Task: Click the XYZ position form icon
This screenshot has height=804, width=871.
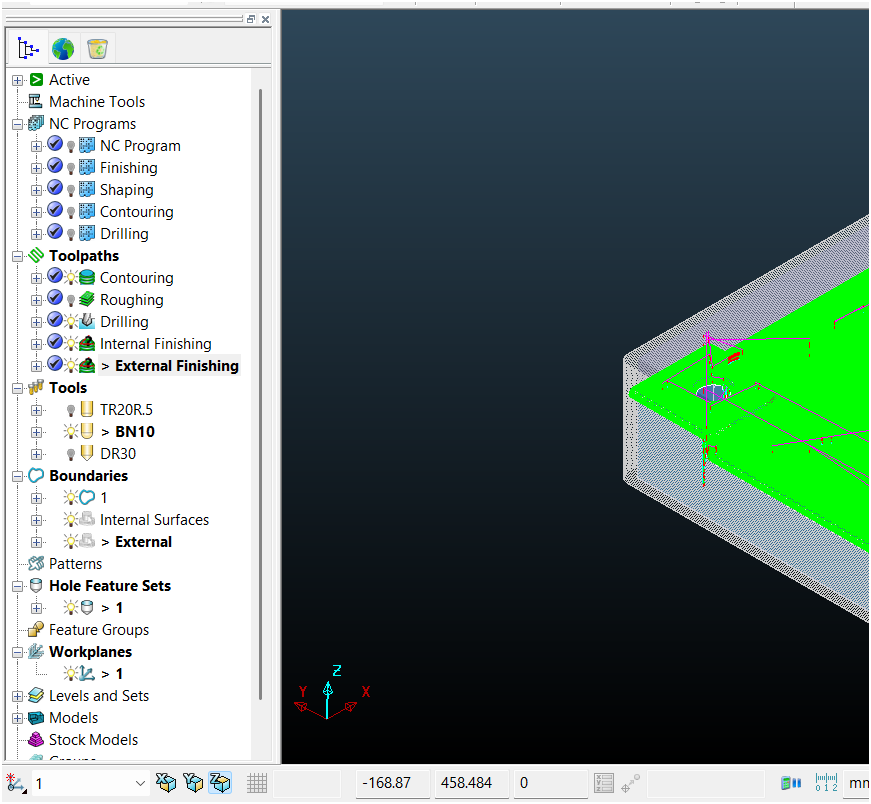Action: click(603, 783)
